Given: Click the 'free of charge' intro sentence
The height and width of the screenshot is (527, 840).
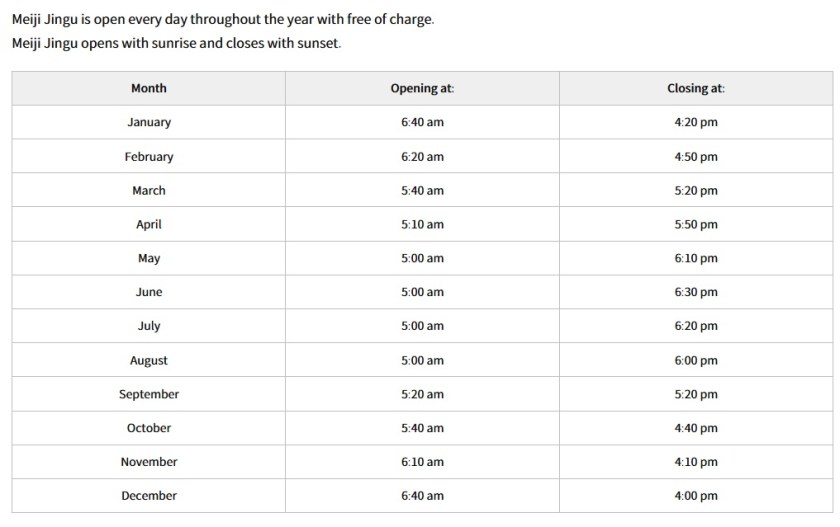Looking at the screenshot, I should [x=222, y=20].
